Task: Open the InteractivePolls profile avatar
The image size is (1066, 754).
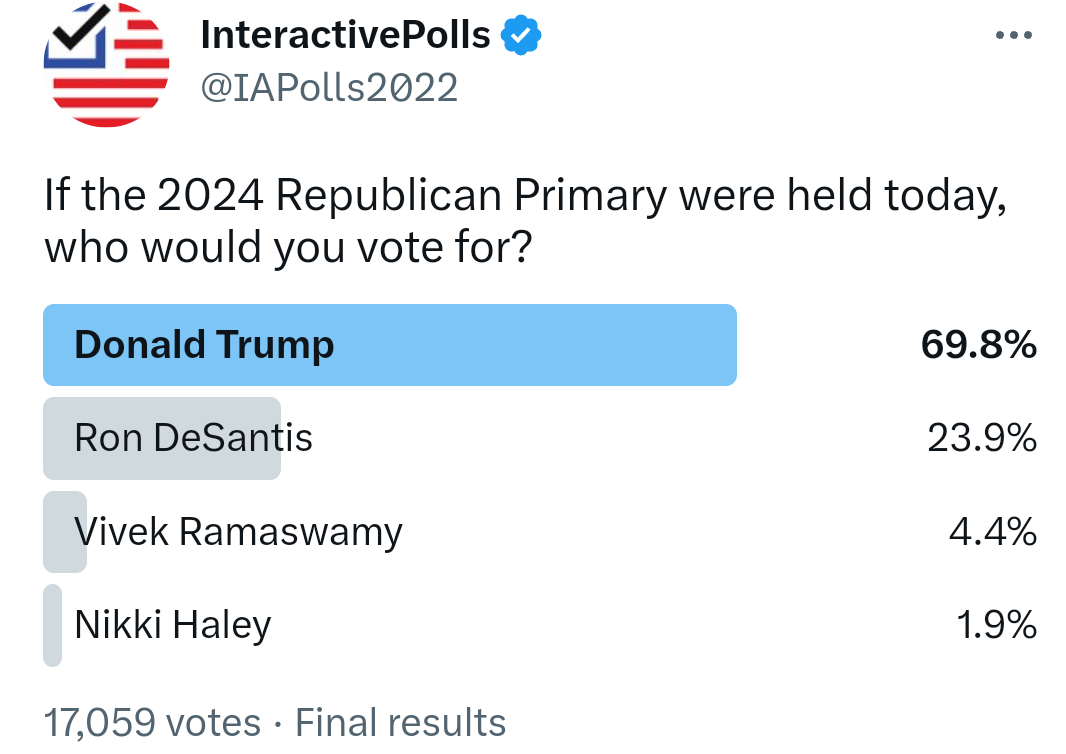Action: (x=107, y=65)
